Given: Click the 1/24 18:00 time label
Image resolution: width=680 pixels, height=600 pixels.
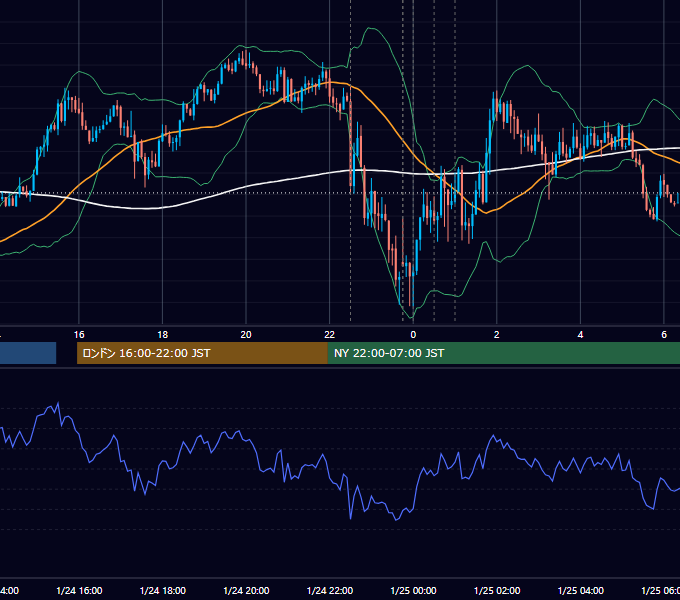Looking at the screenshot, I should coord(163,590).
